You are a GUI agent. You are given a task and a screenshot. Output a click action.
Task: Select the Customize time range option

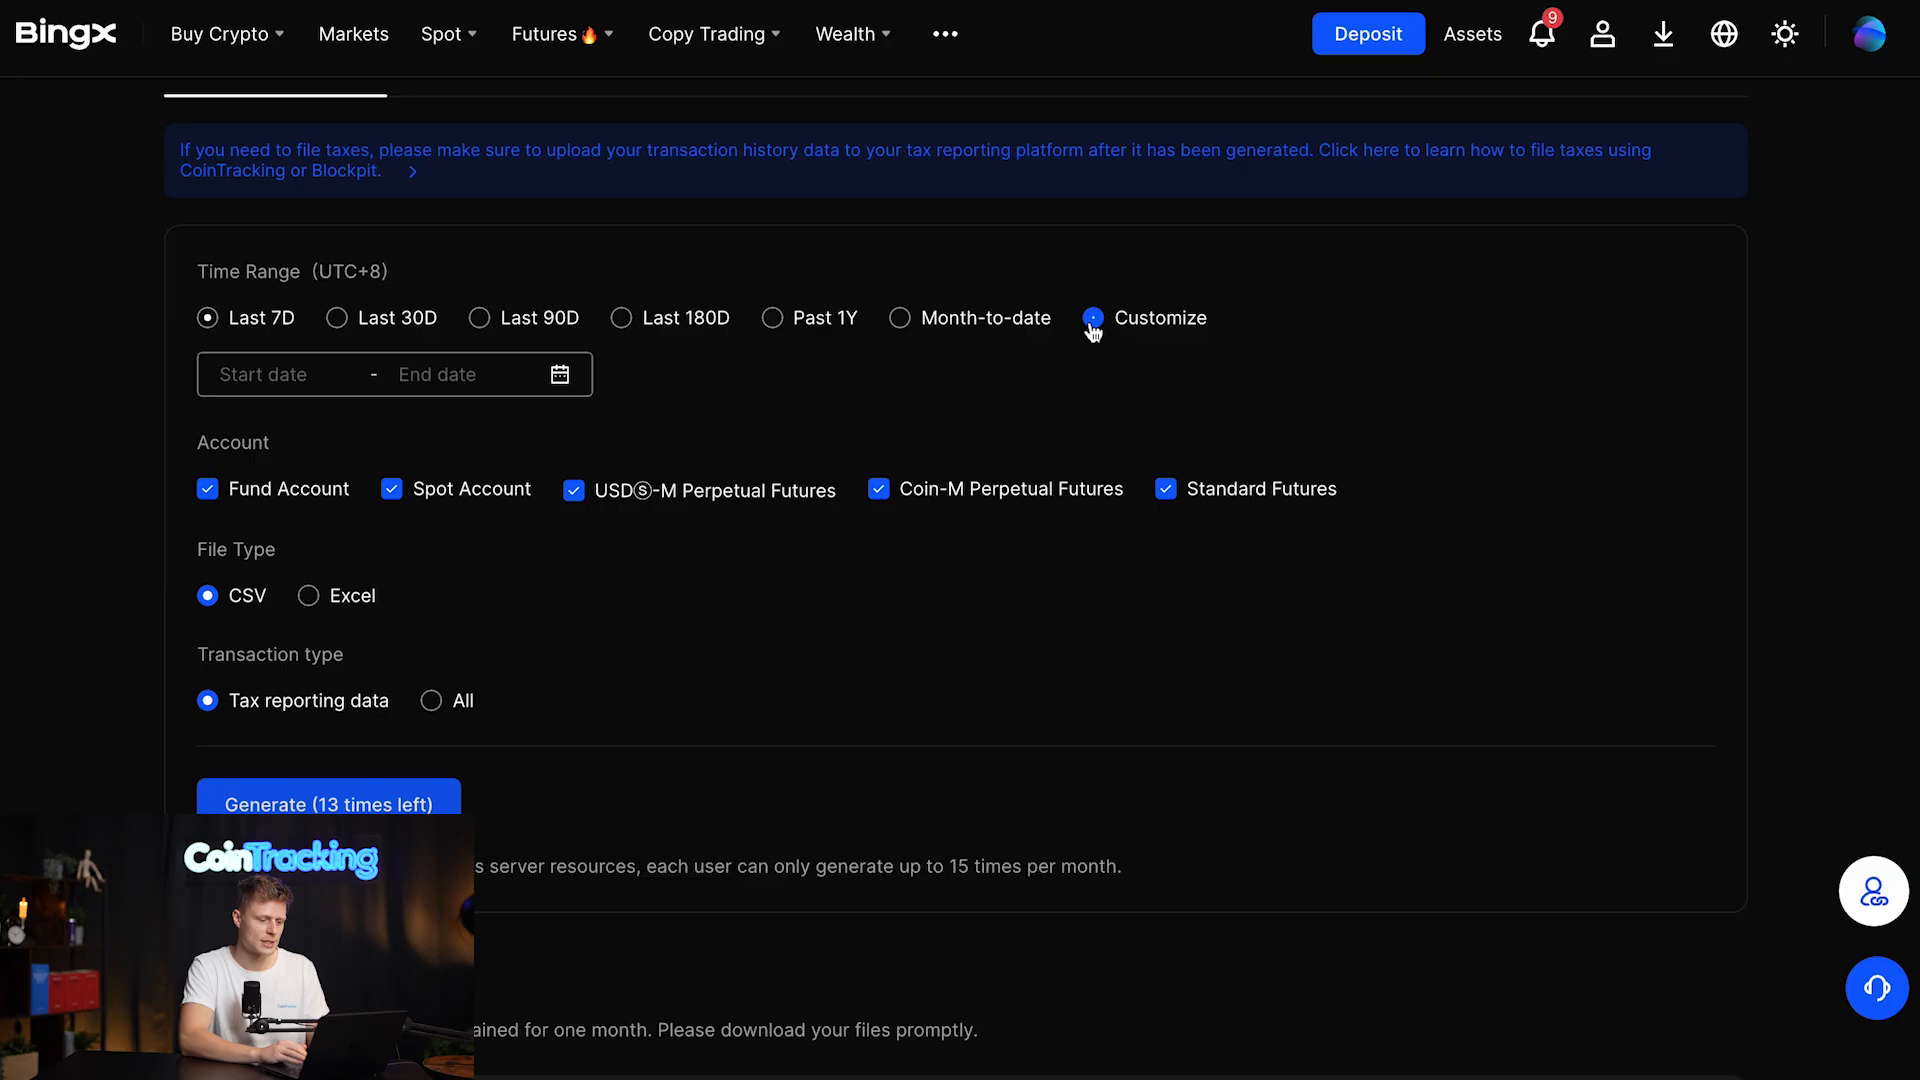point(1145,318)
